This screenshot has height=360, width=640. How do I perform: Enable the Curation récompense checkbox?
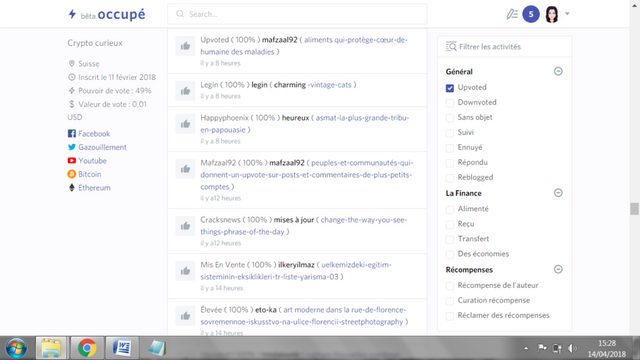tap(450, 301)
